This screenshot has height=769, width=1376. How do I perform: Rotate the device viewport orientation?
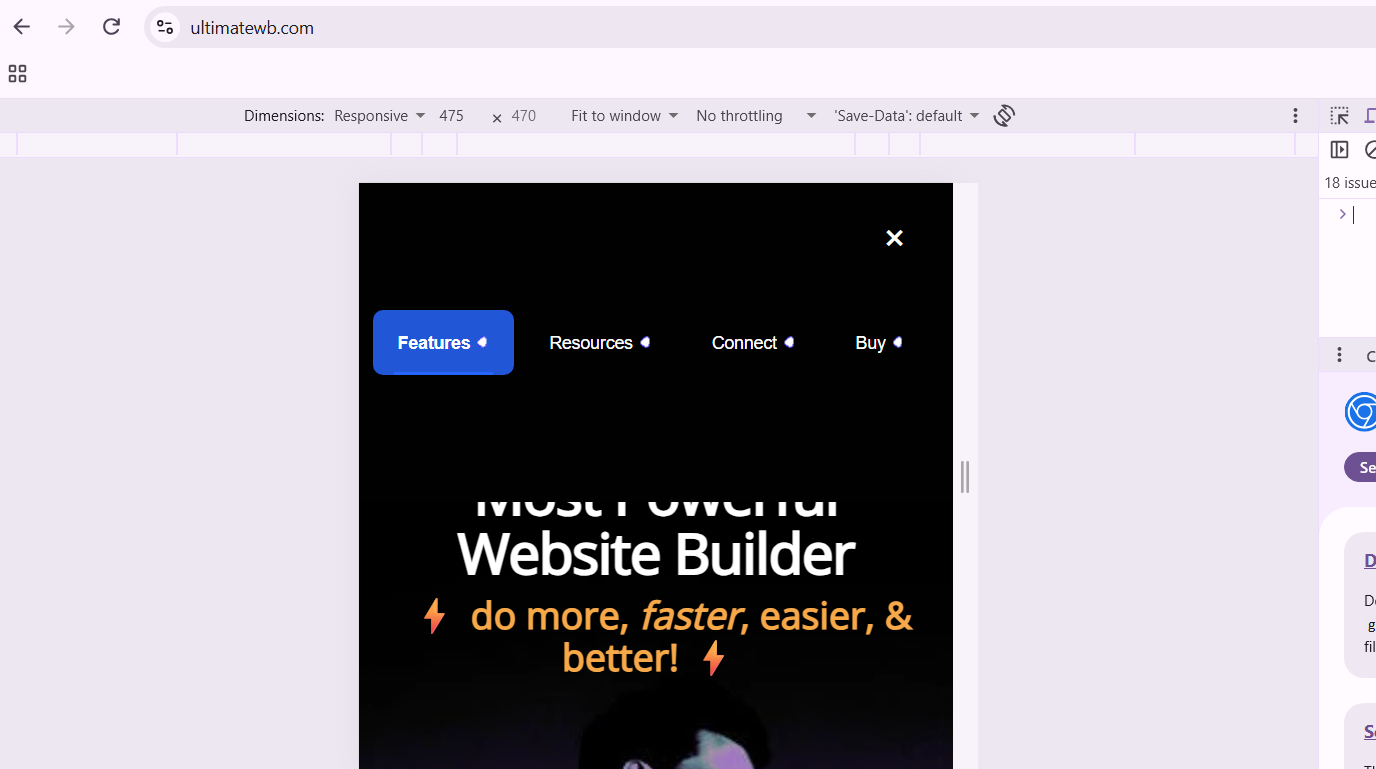pyautogui.click(x=1004, y=115)
